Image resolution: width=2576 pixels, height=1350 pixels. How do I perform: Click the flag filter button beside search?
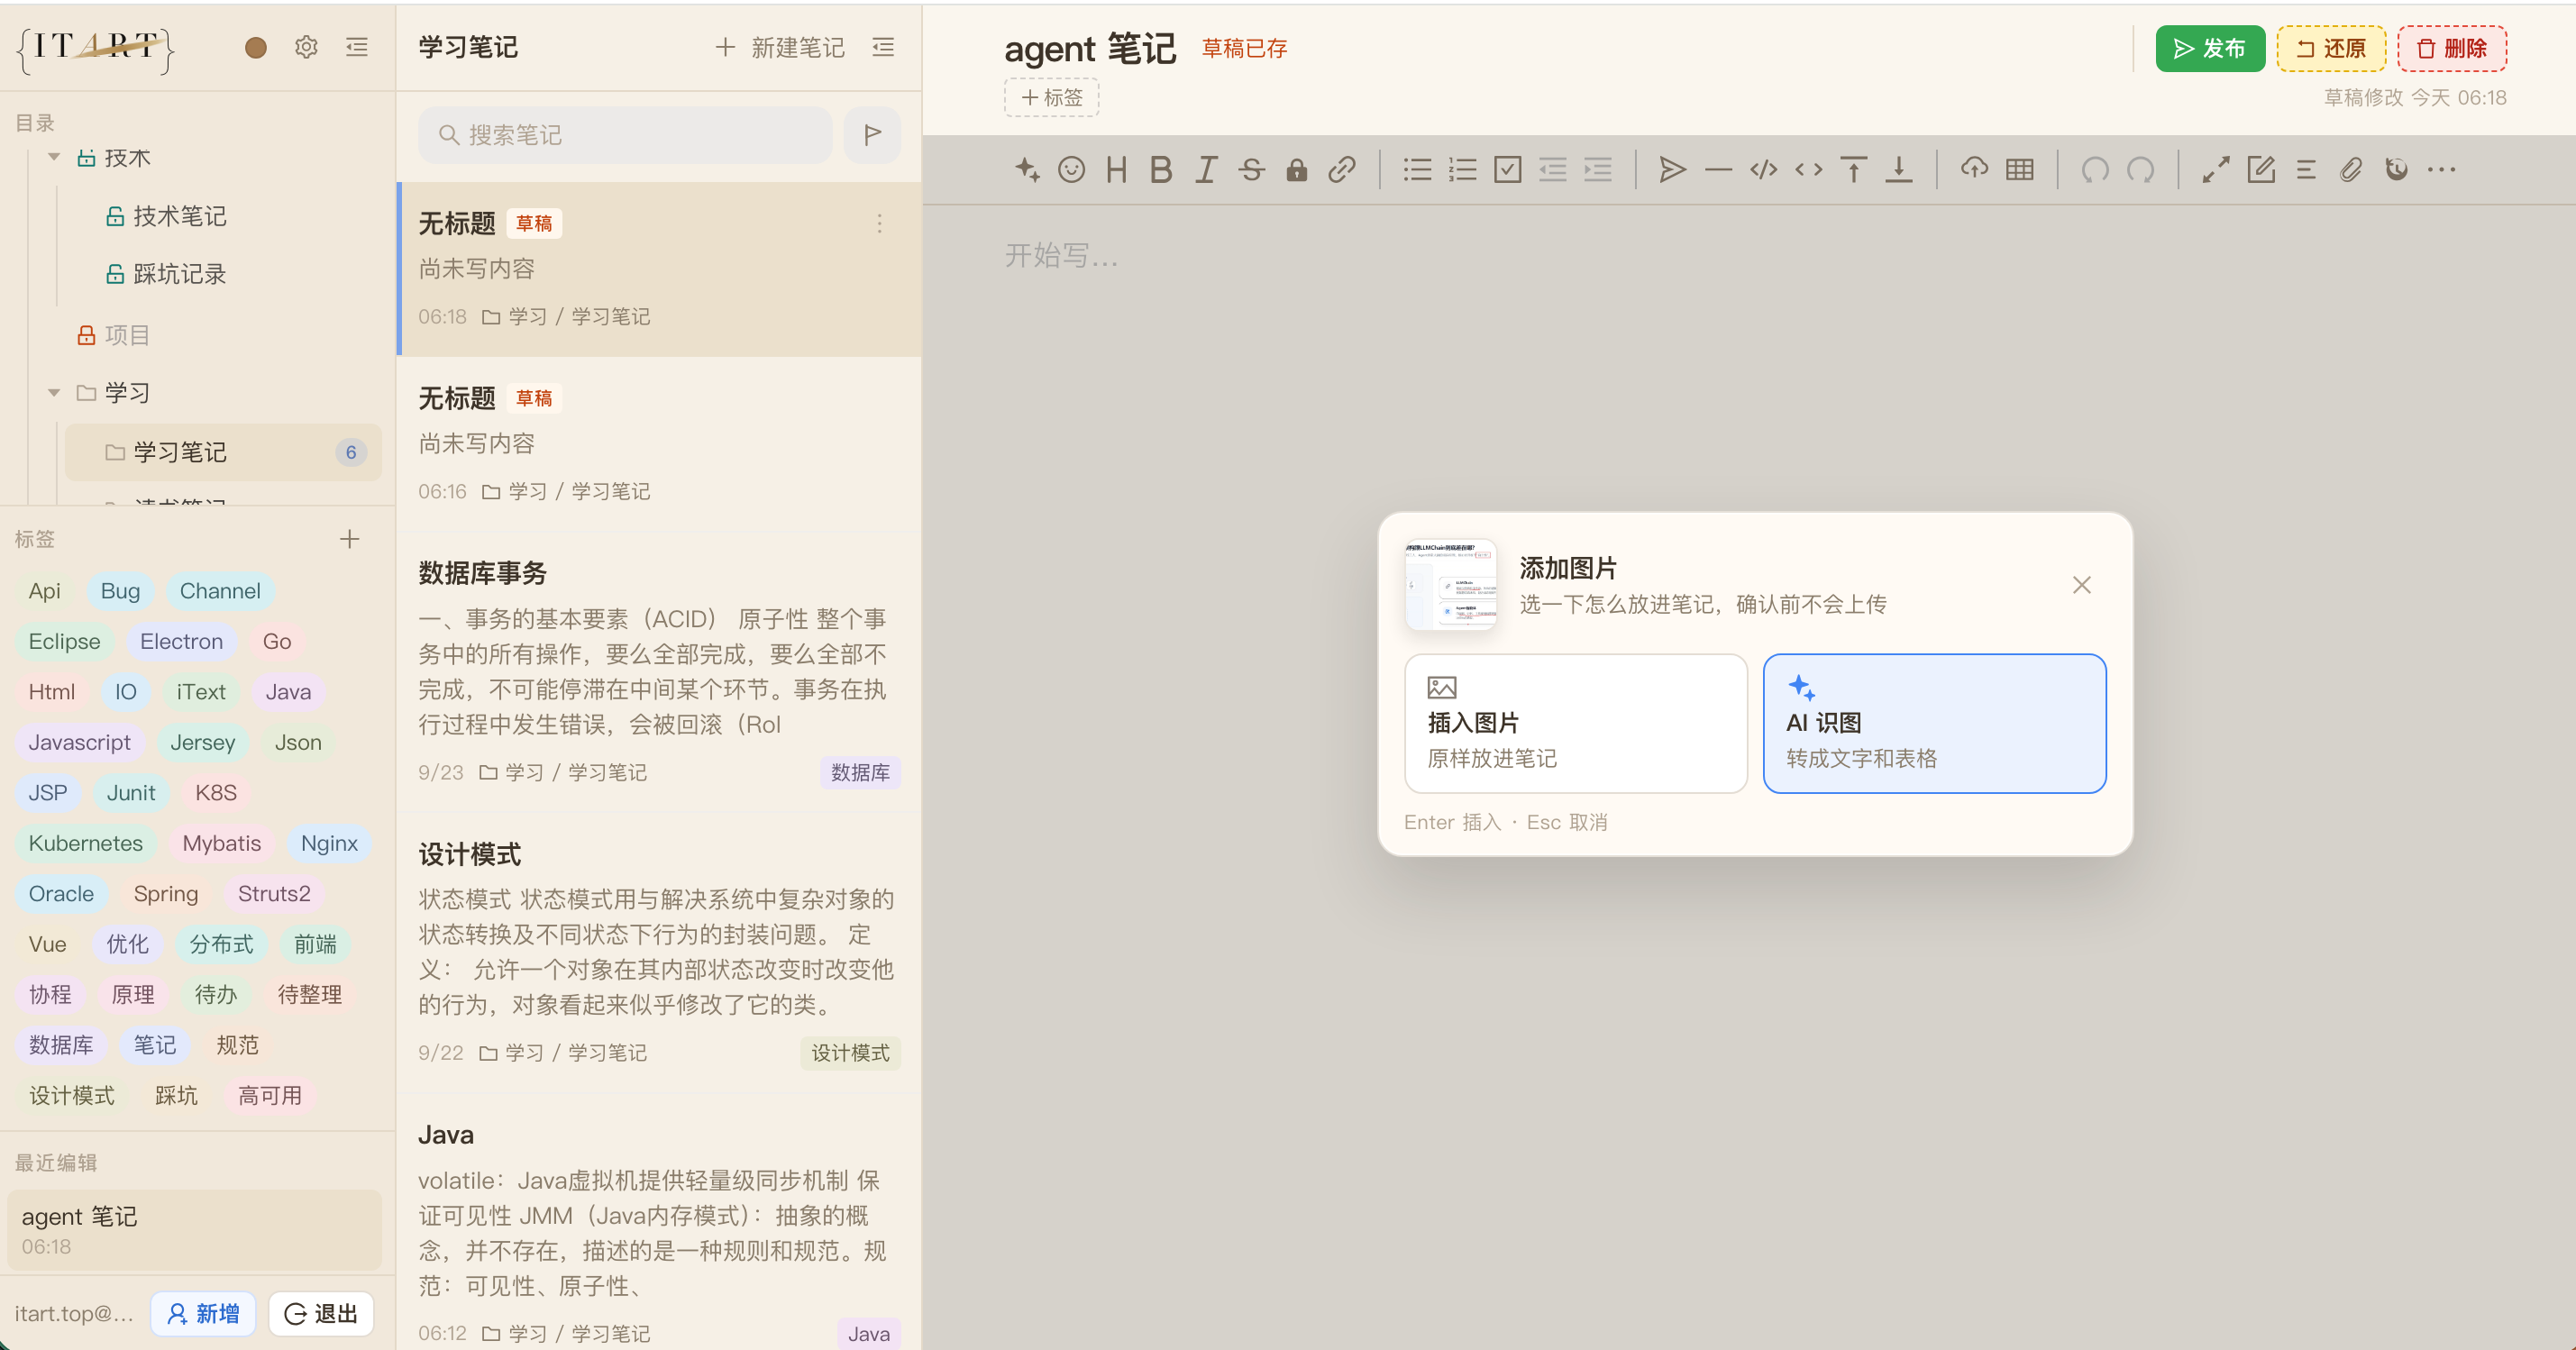point(872,135)
